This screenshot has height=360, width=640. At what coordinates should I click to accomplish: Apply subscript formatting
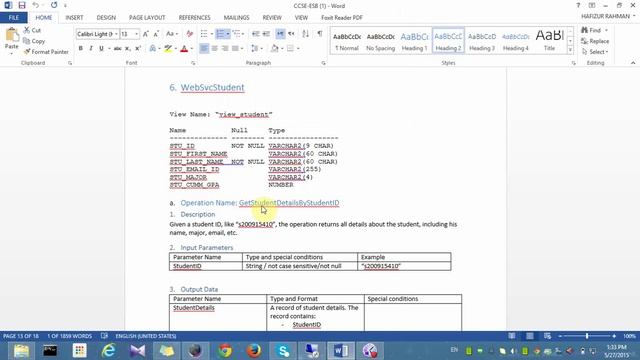click(x=128, y=49)
